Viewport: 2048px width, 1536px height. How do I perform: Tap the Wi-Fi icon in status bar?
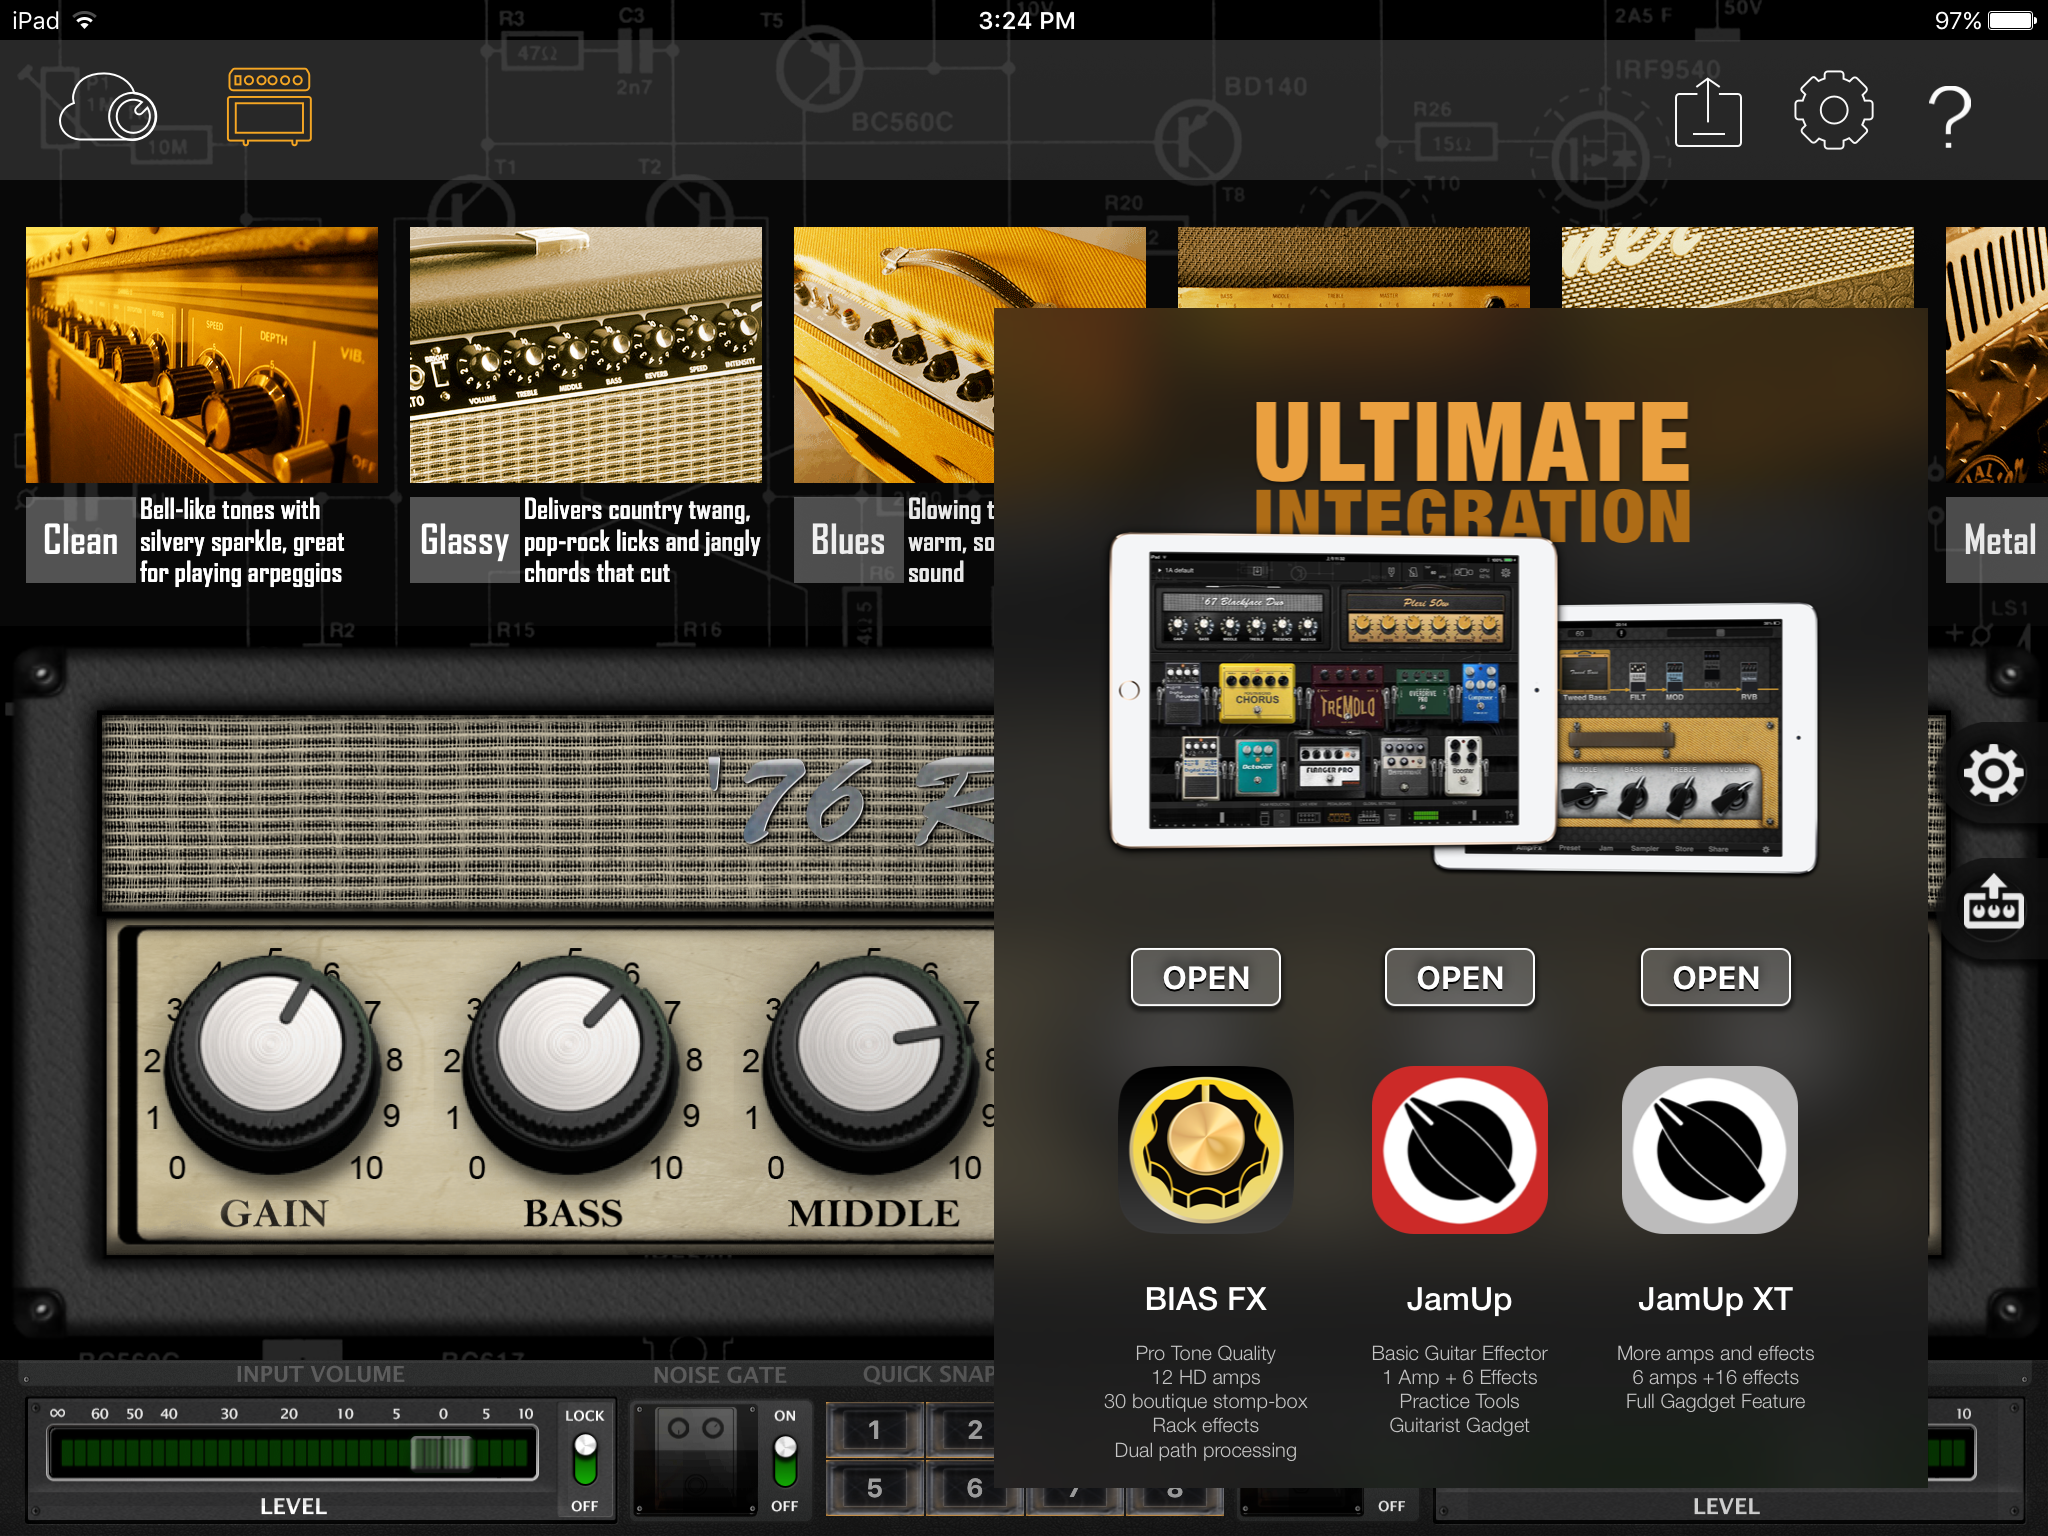click(x=86, y=20)
